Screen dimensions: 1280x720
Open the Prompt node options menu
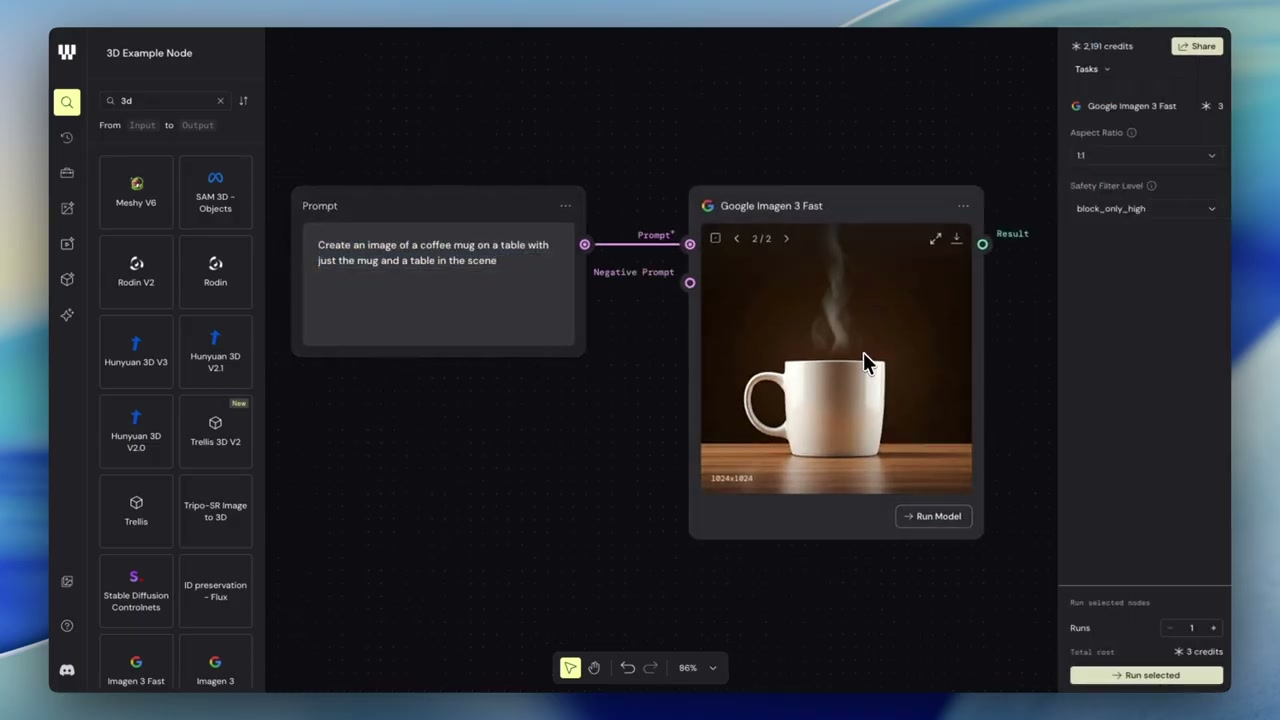coord(565,206)
